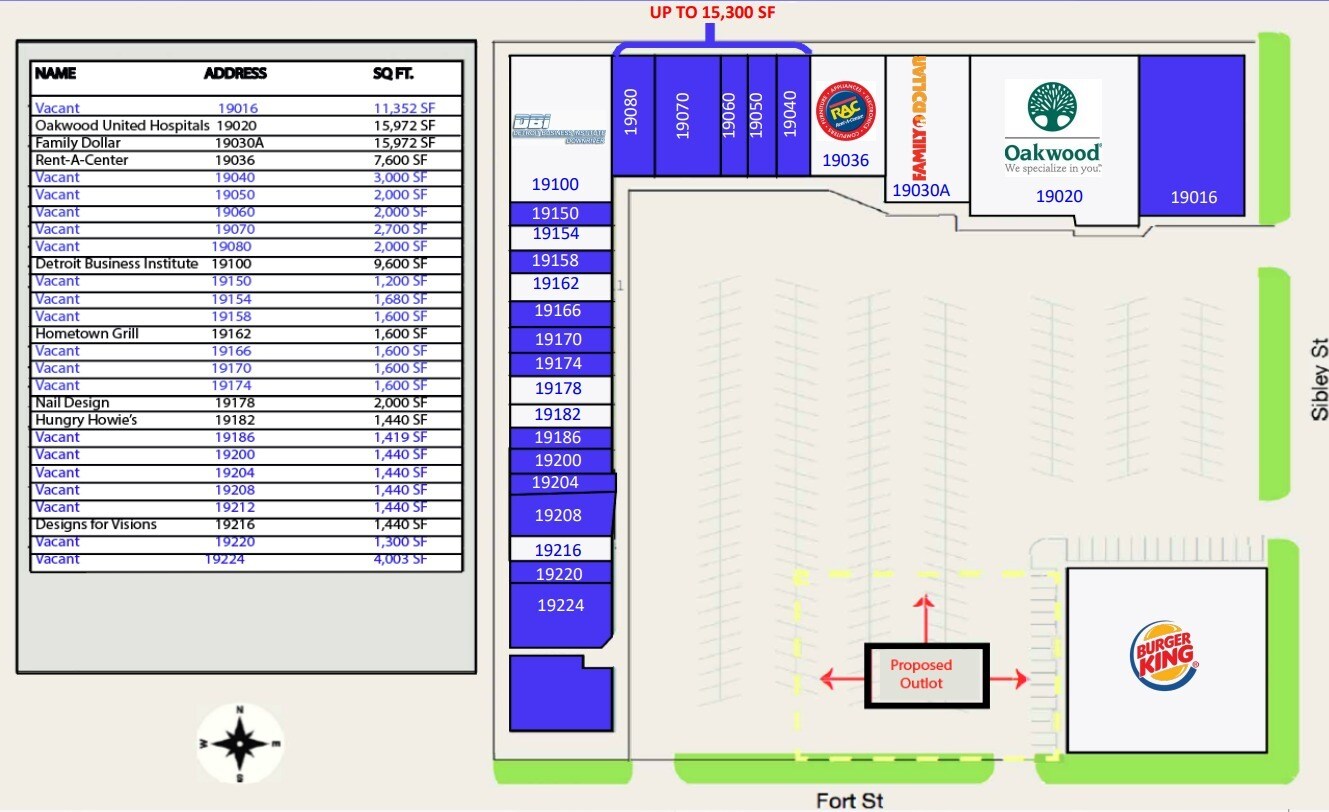This screenshot has width=1329, height=812.
Task: Select unit 19158 on the plan
Action: click(x=560, y=260)
